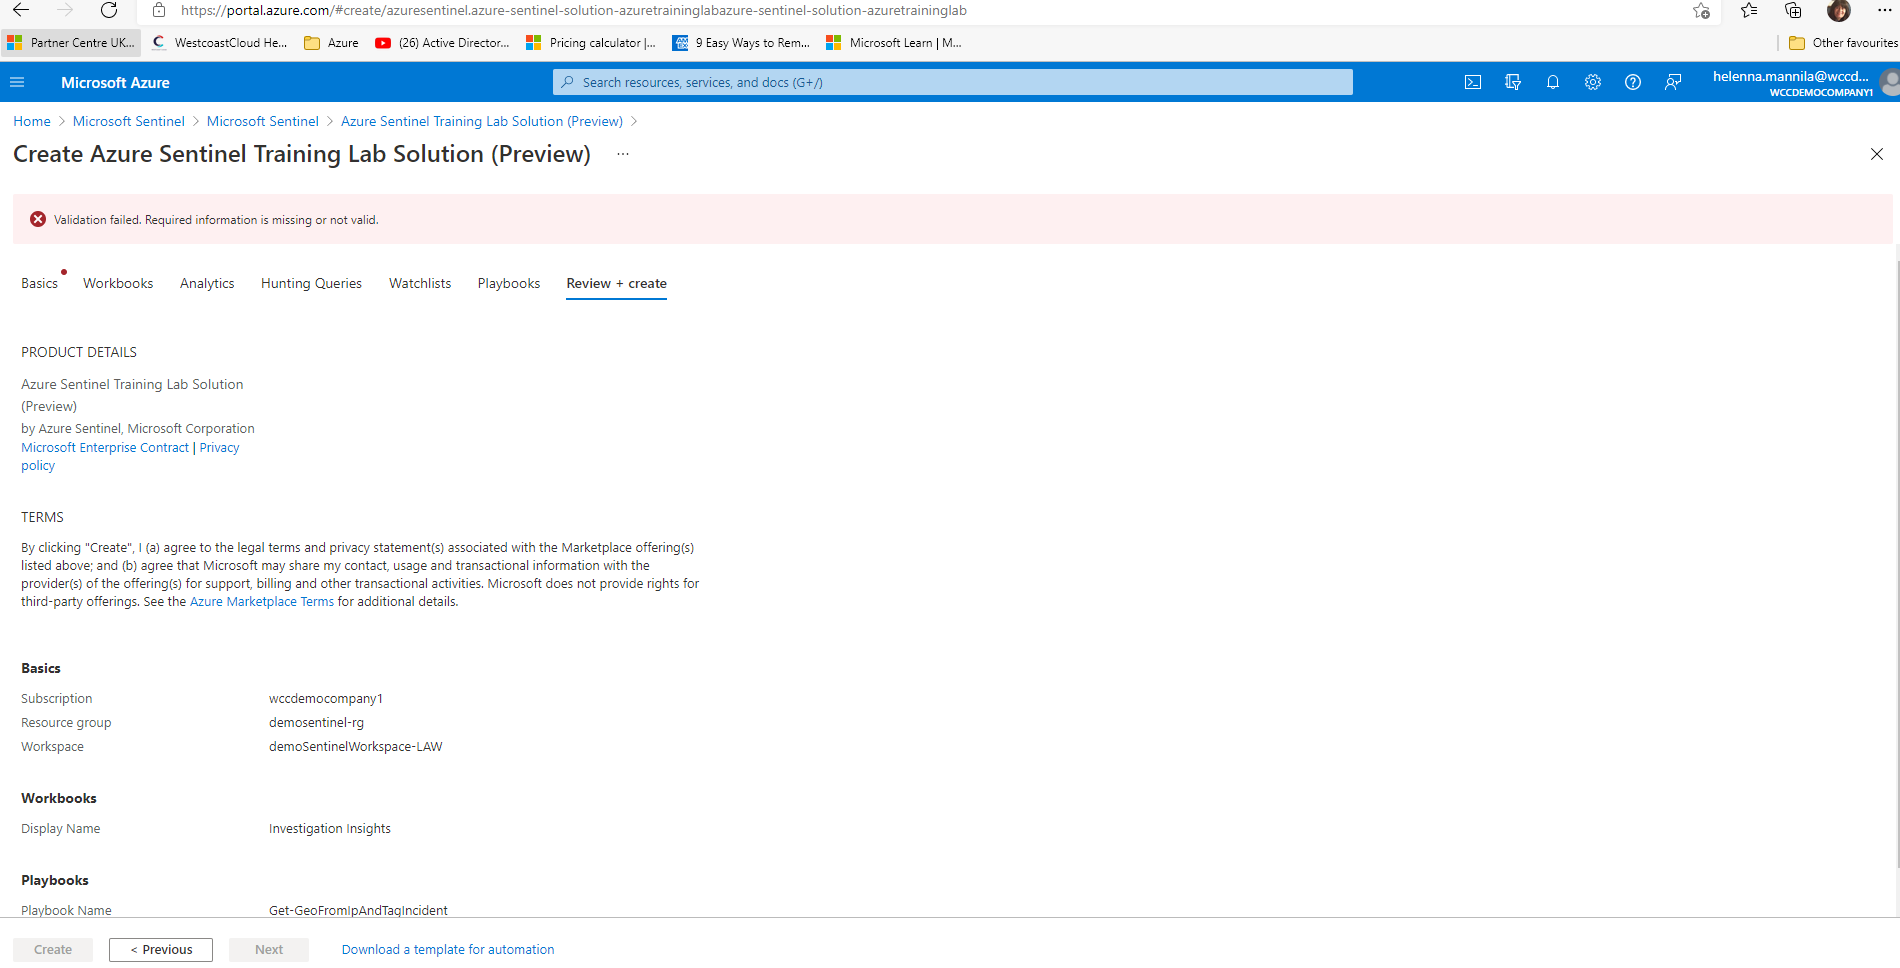Open ellipsis menu next to page title
Screen dimensions: 1900x968
[622, 154]
